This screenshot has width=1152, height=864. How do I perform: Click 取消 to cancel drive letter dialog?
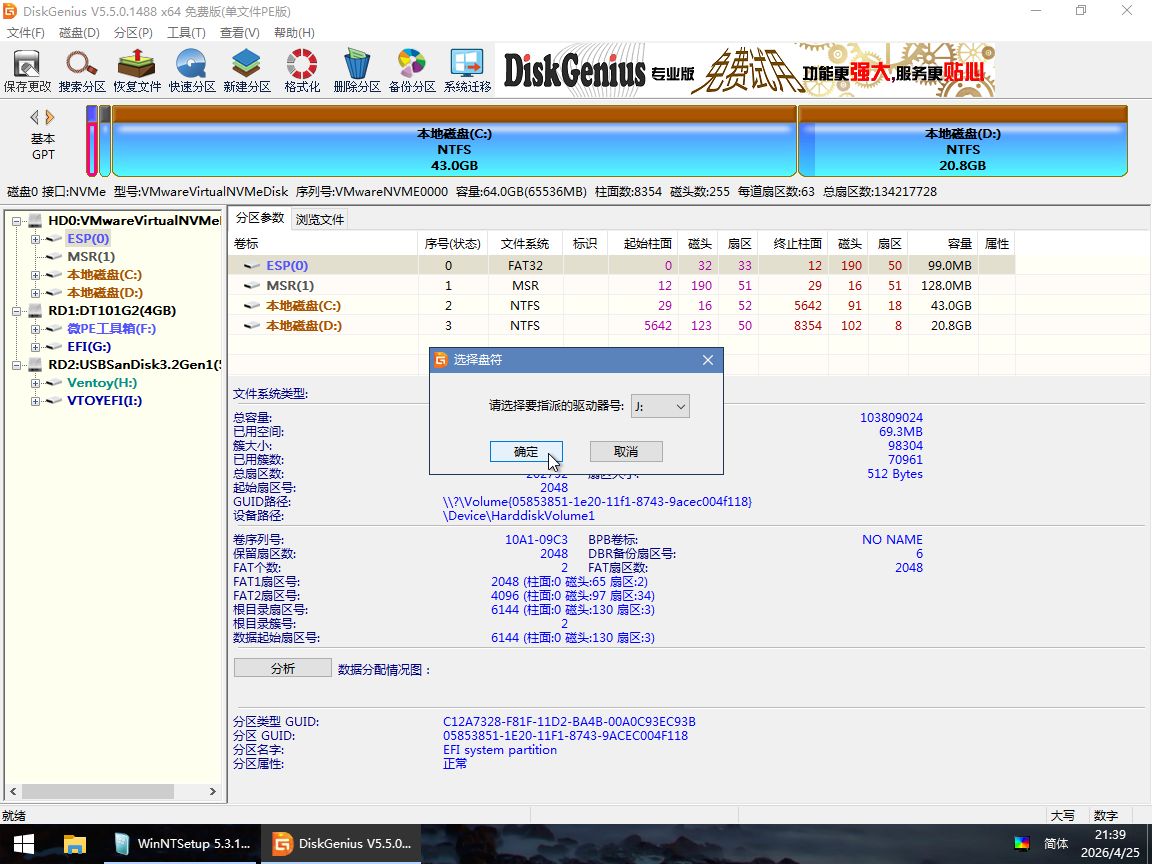click(x=626, y=452)
